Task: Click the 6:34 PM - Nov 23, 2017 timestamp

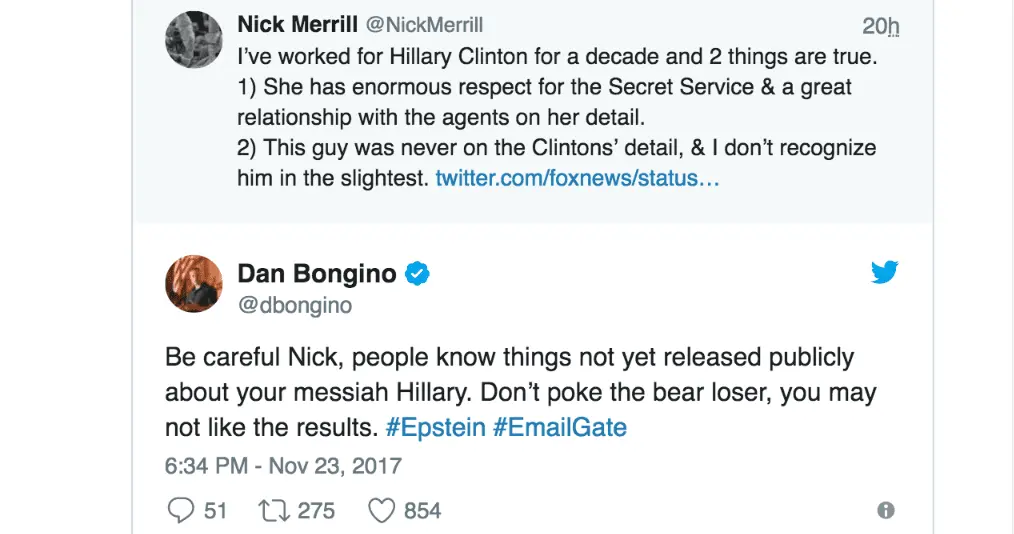Action: 283,465
